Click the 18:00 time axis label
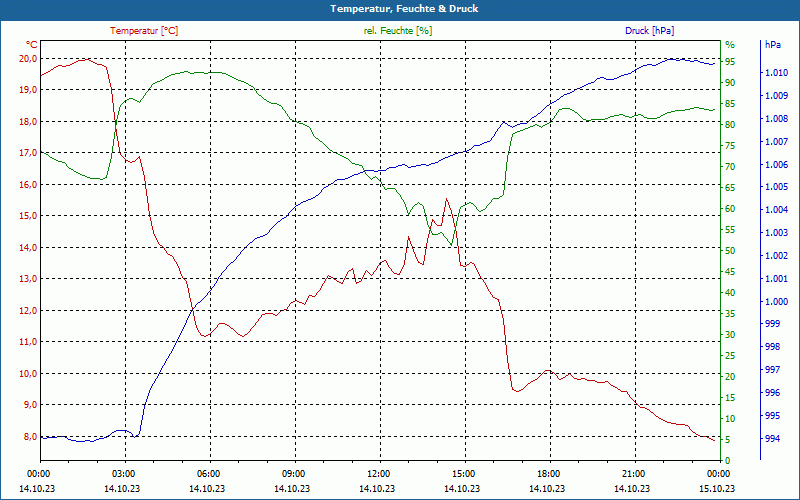The height and width of the screenshot is (500, 800). (x=547, y=473)
